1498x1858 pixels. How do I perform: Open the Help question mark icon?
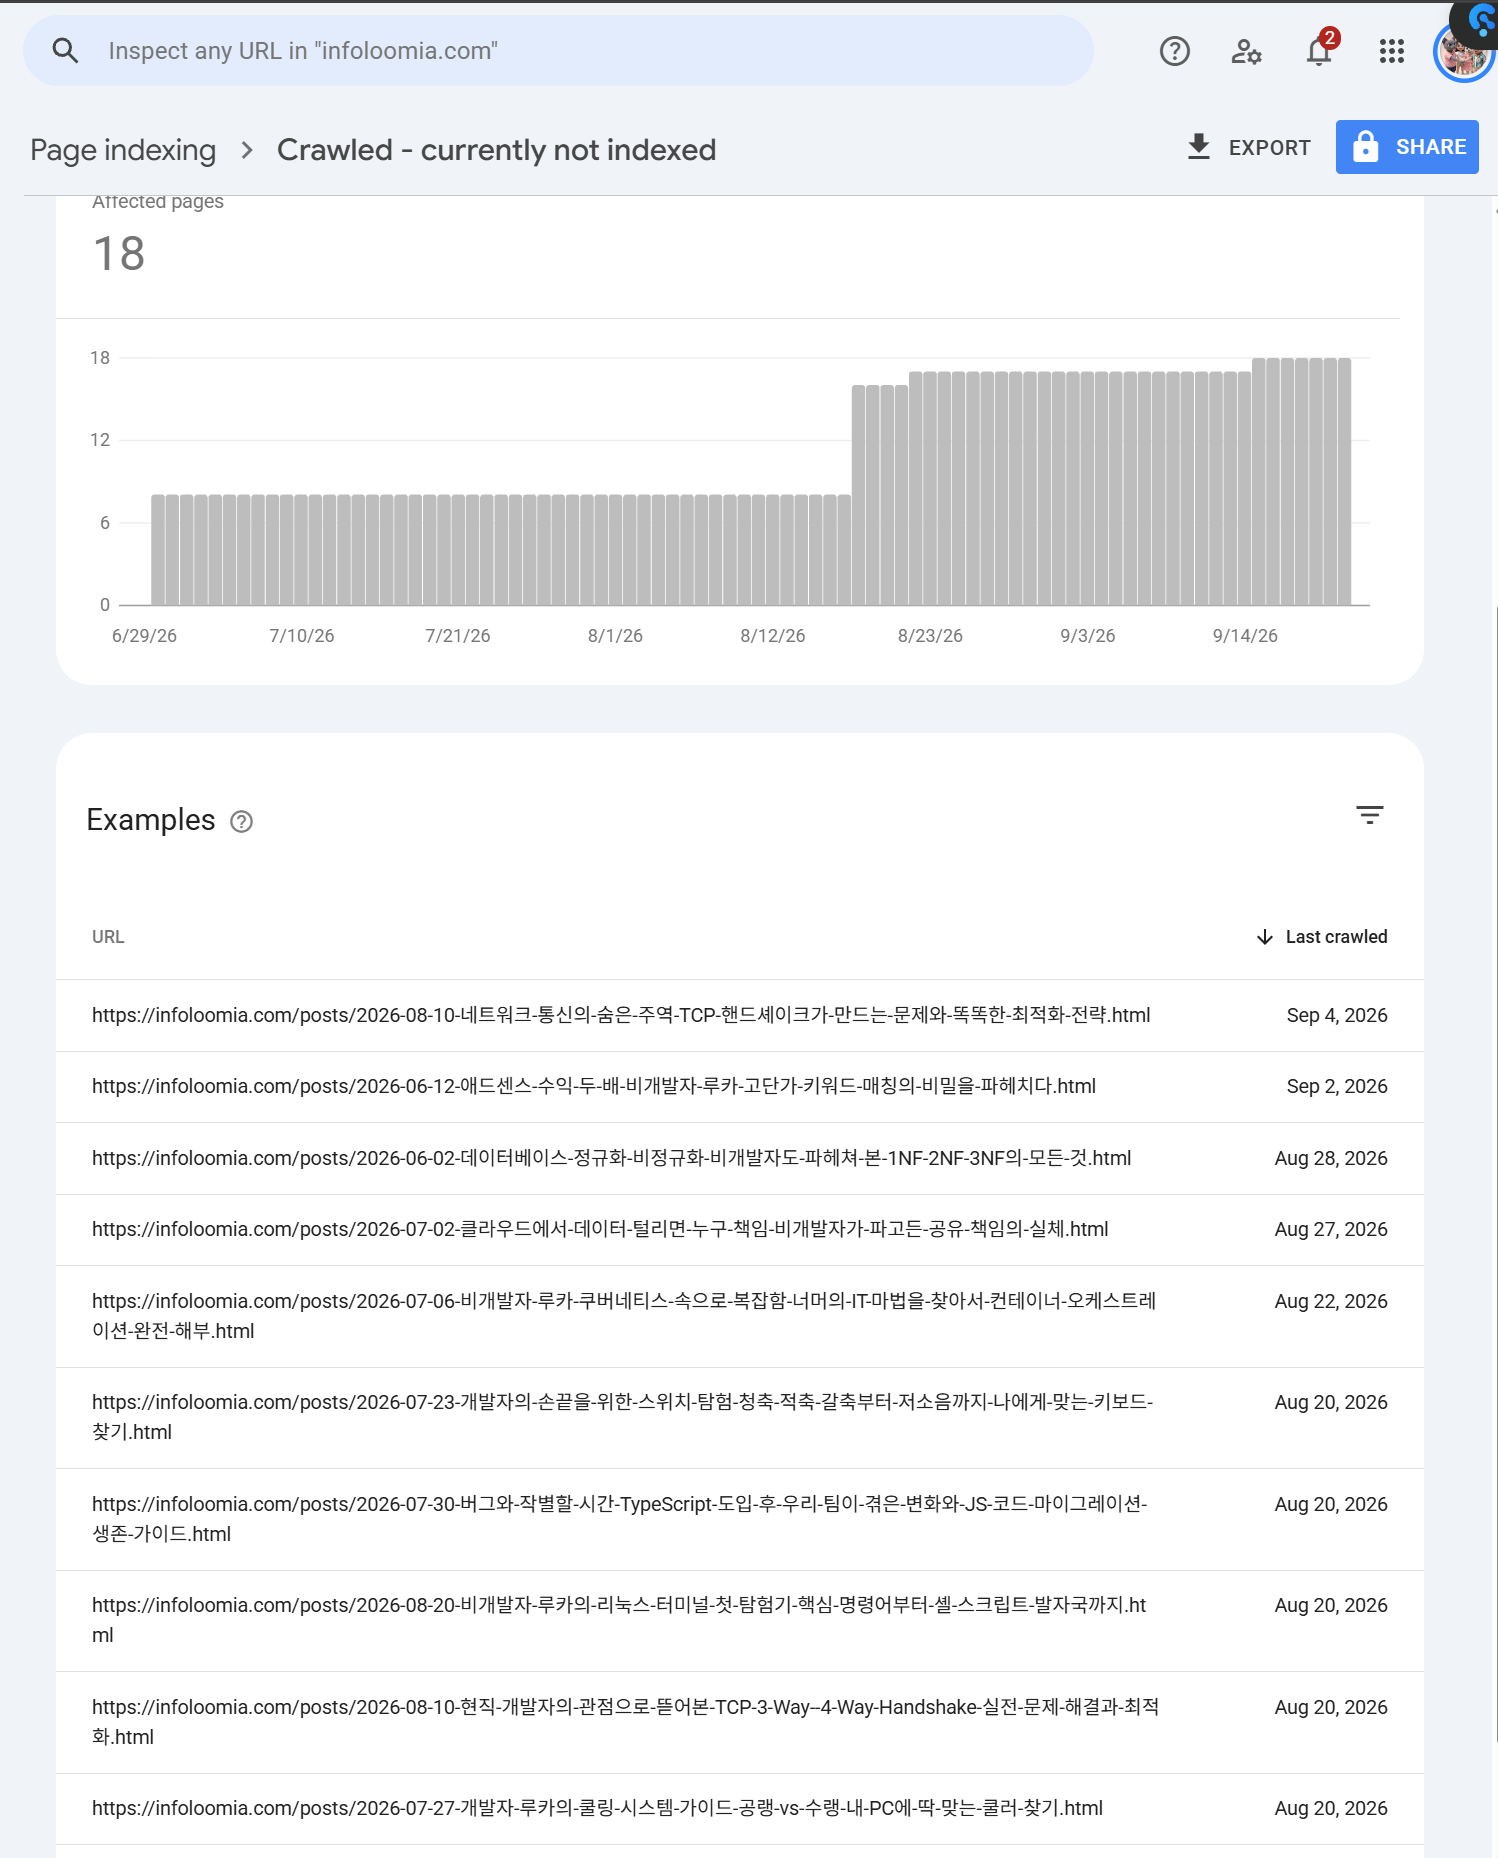(1175, 51)
